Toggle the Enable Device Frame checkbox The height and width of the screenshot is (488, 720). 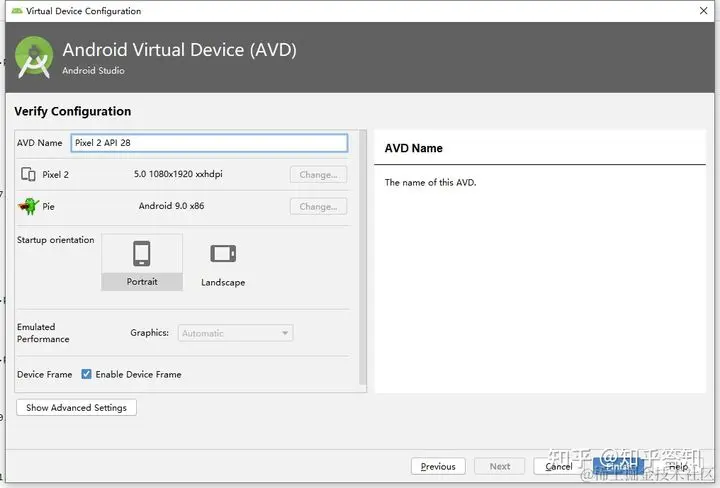86,374
